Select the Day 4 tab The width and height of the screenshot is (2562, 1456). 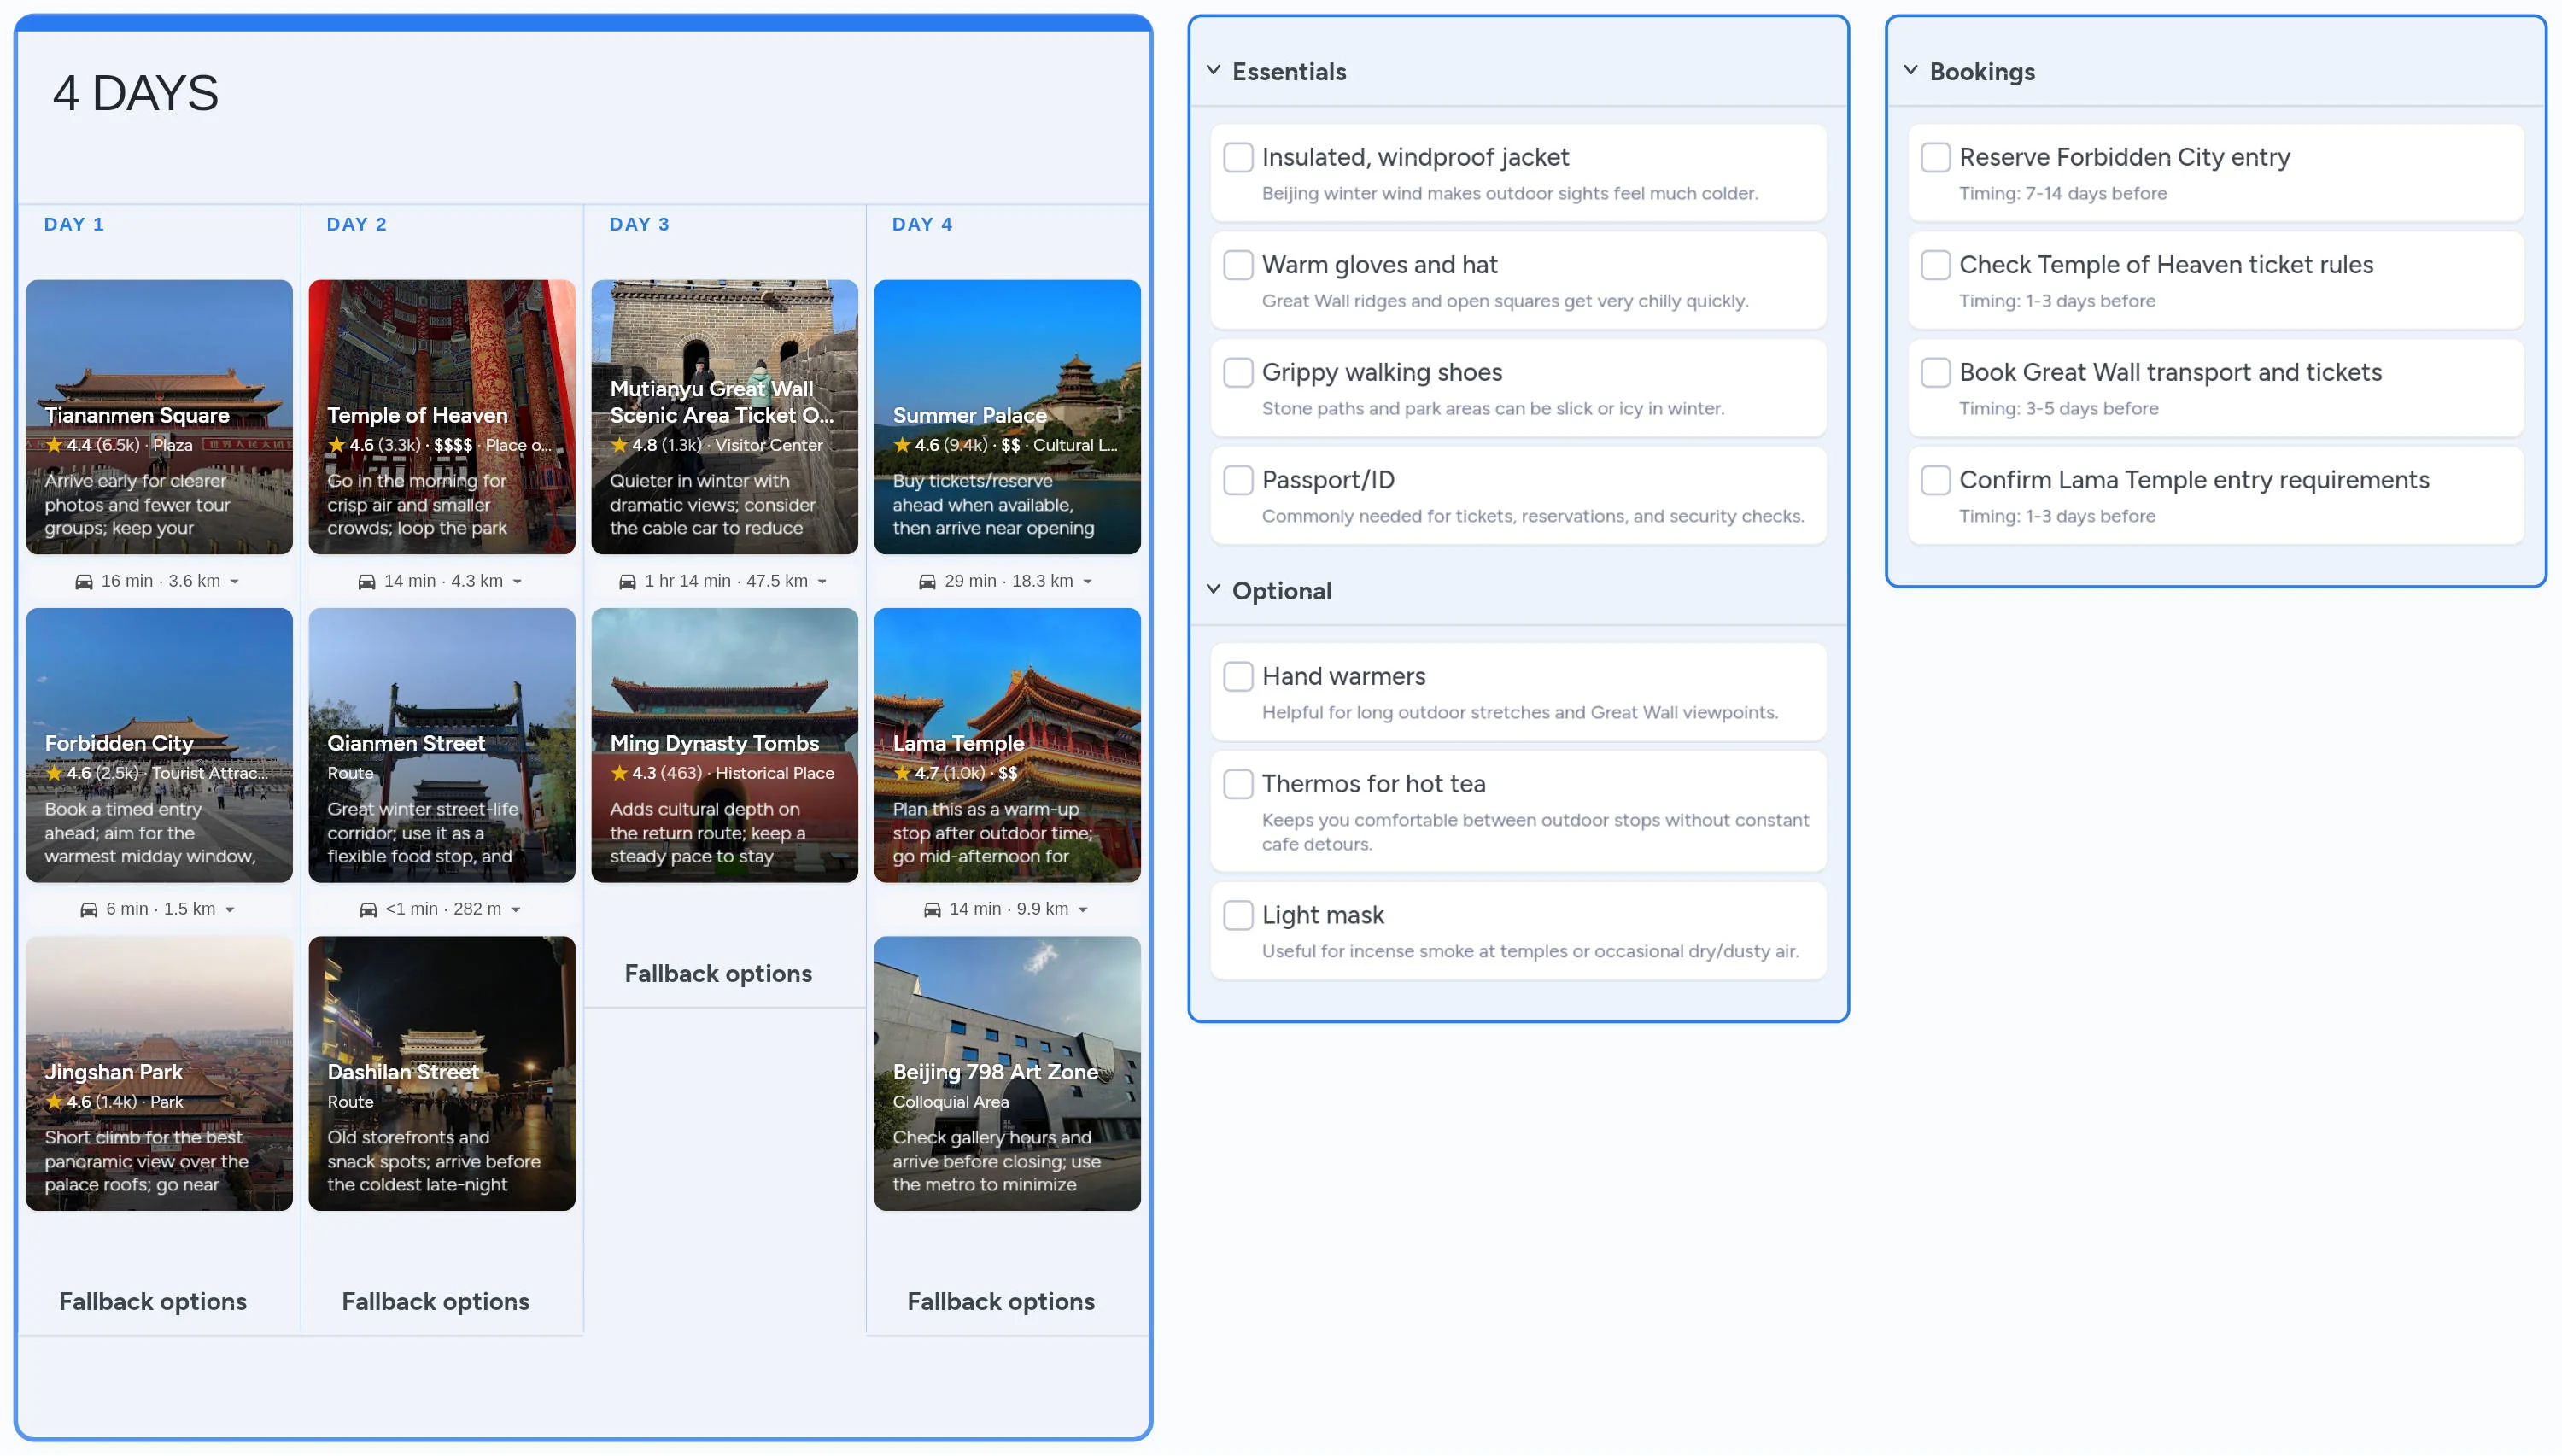tap(921, 224)
